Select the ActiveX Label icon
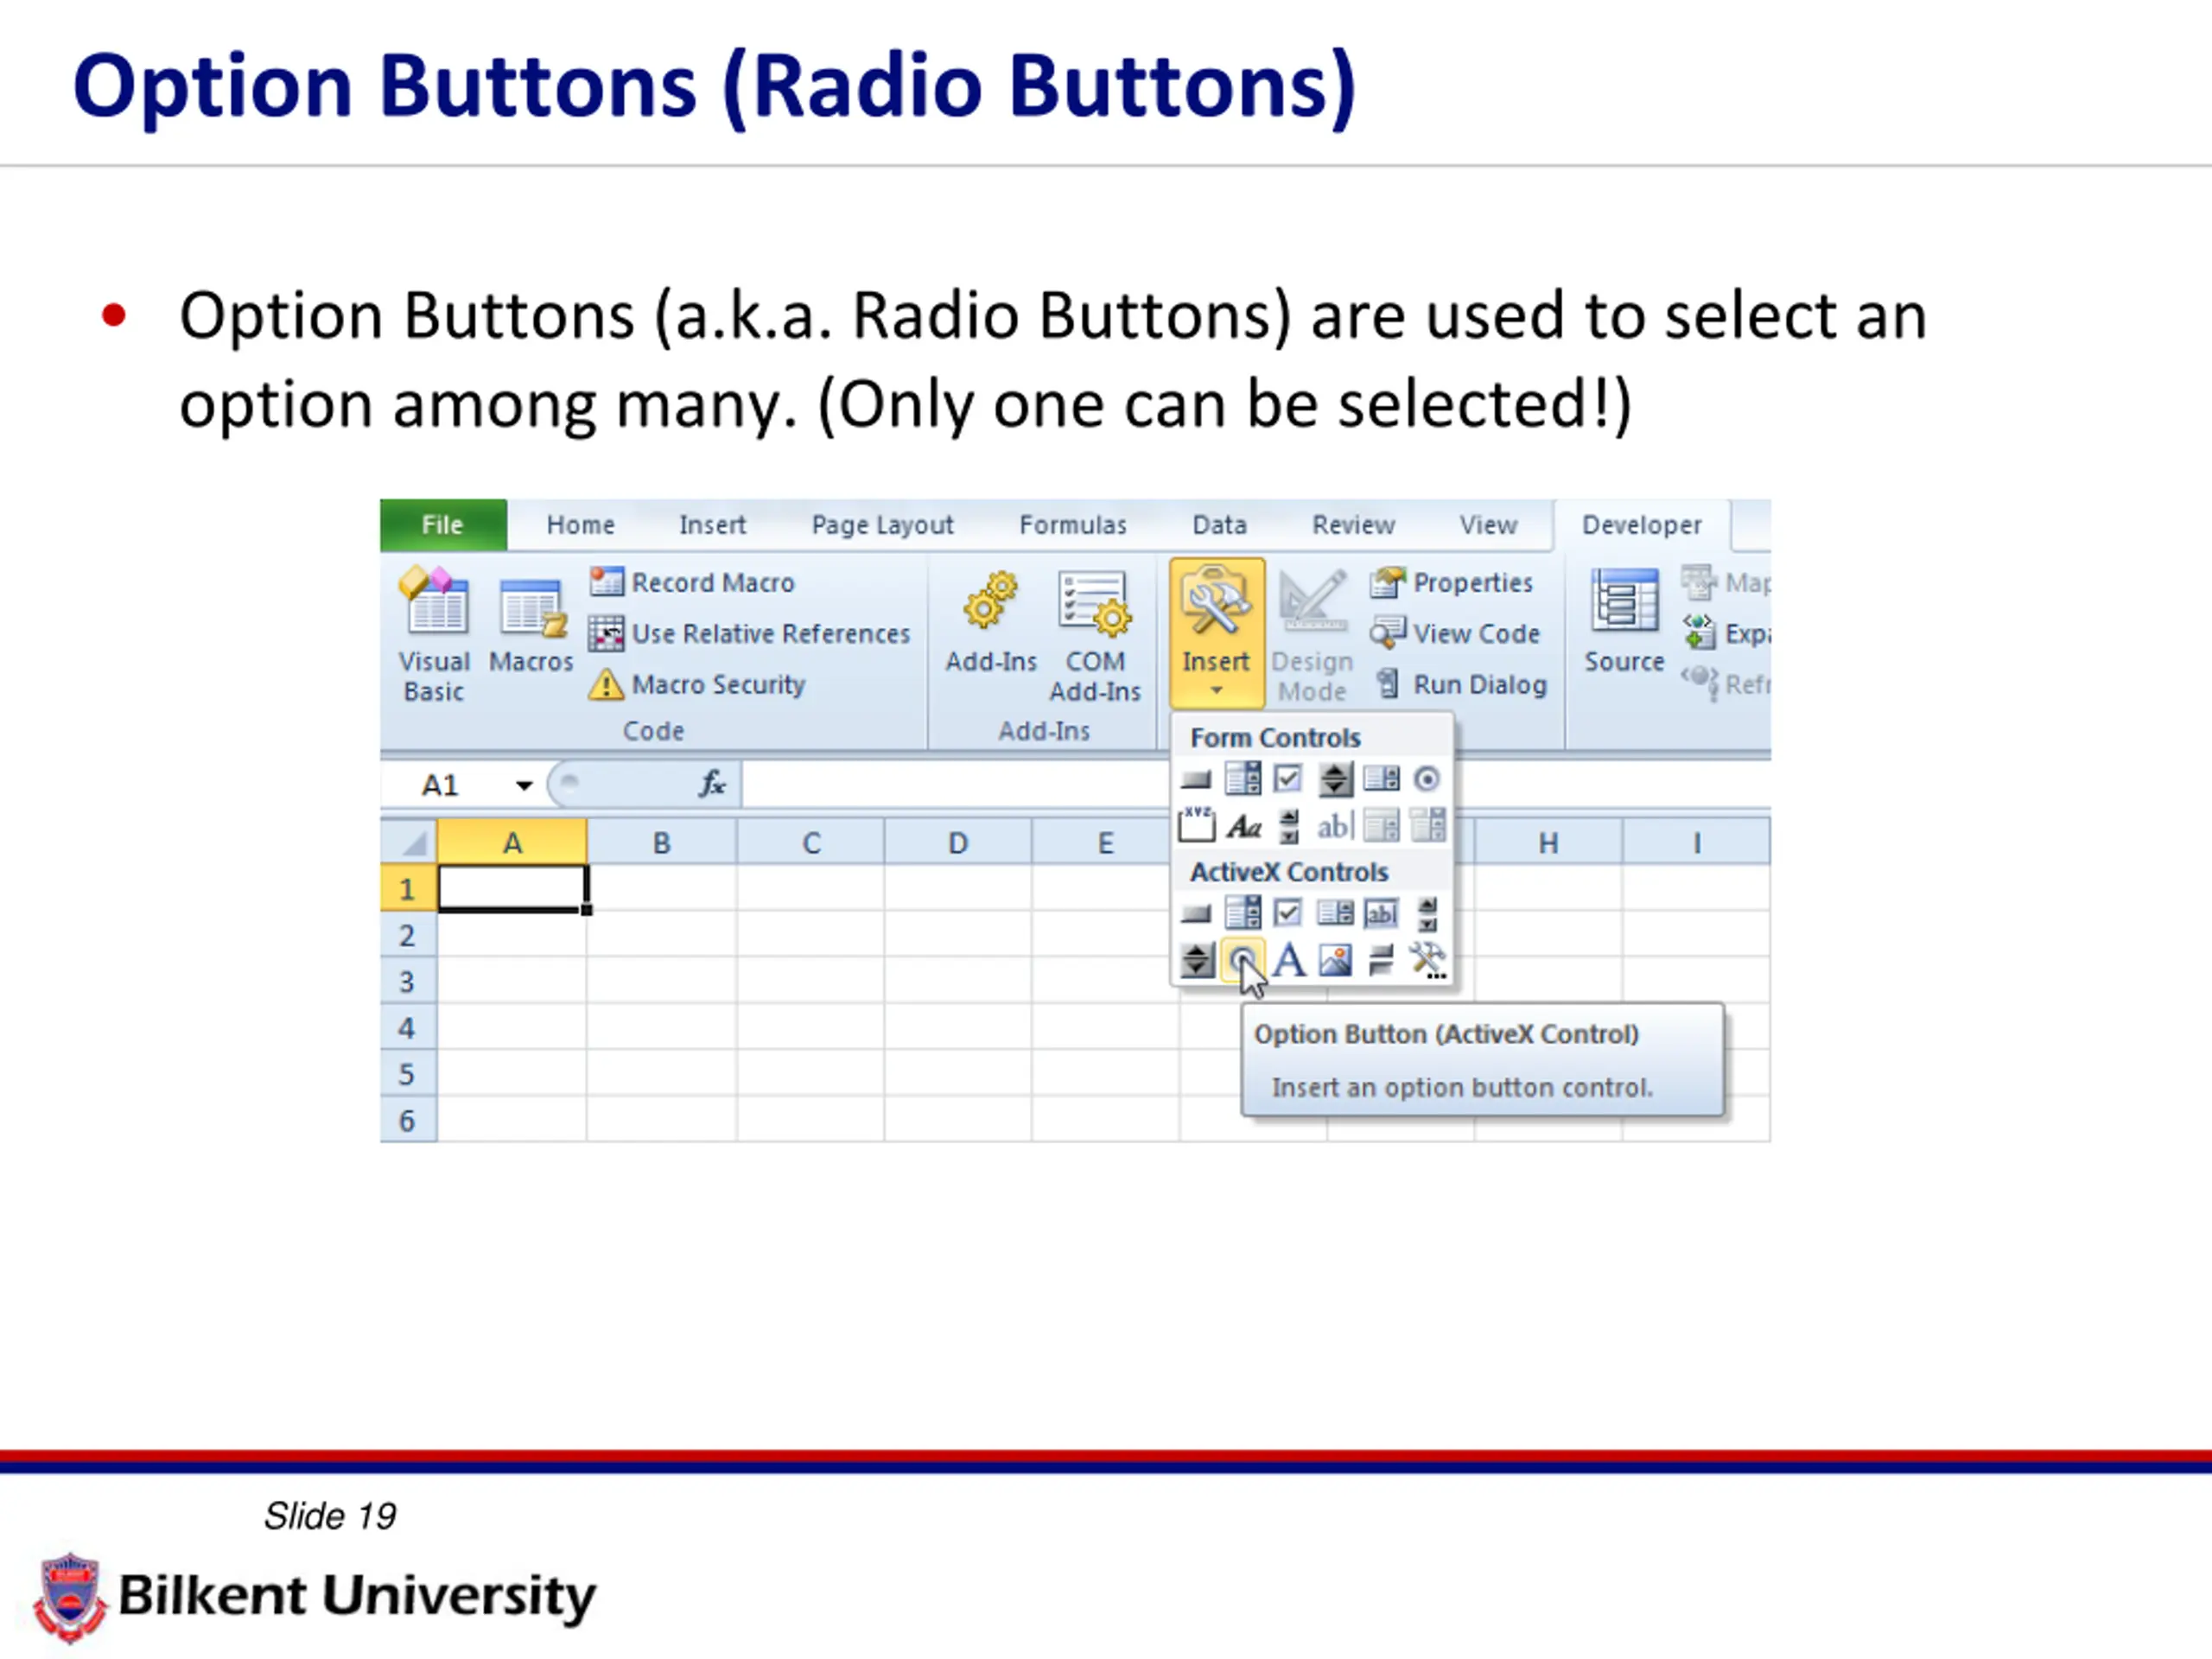Image resolution: width=2212 pixels, height=1659 pixels. [1289, 960]
